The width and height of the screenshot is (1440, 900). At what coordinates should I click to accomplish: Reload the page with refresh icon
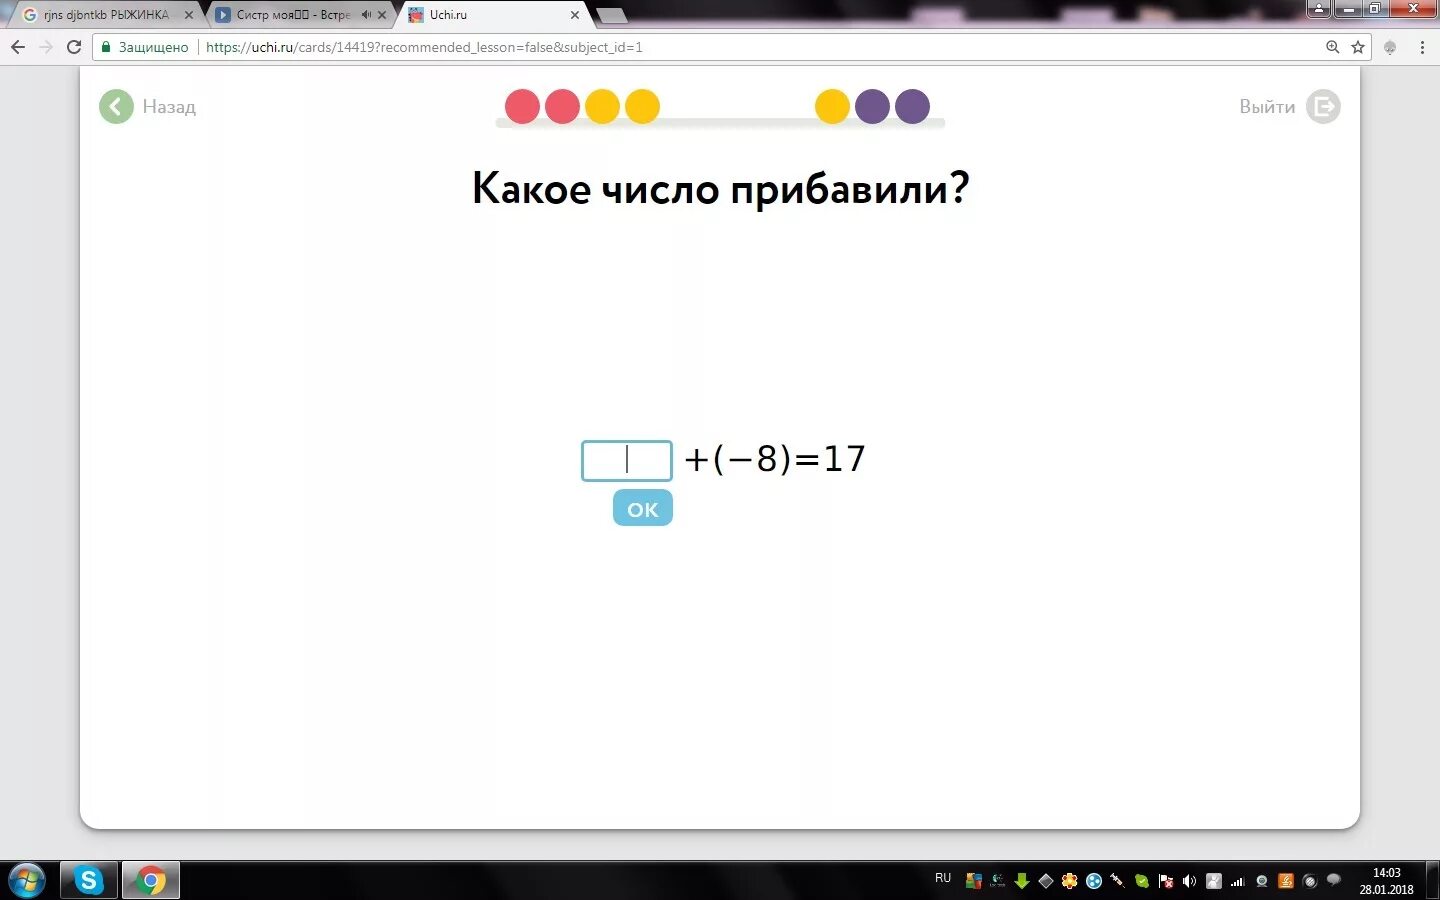coord(74,47)
